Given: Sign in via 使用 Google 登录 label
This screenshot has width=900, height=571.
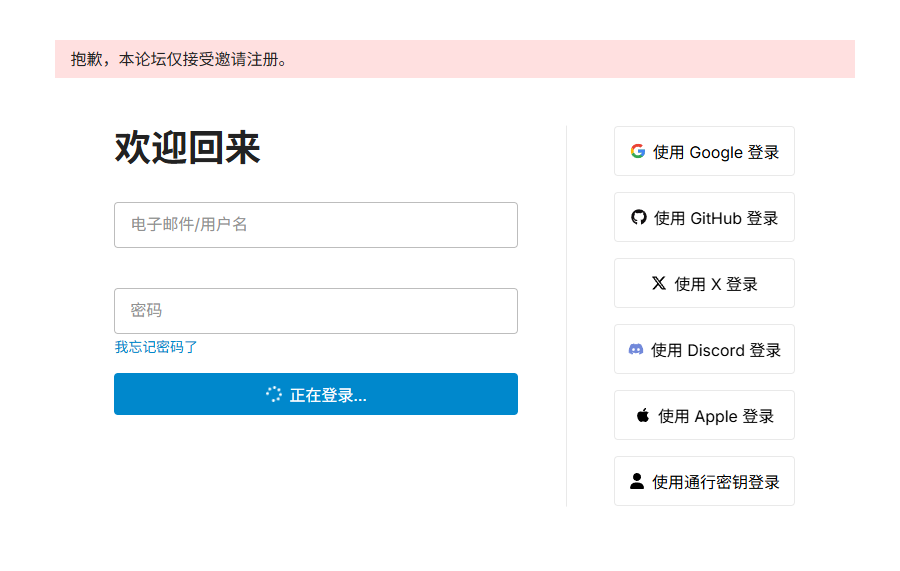Looking at the screenshot, I should click(x=716, y=152).
